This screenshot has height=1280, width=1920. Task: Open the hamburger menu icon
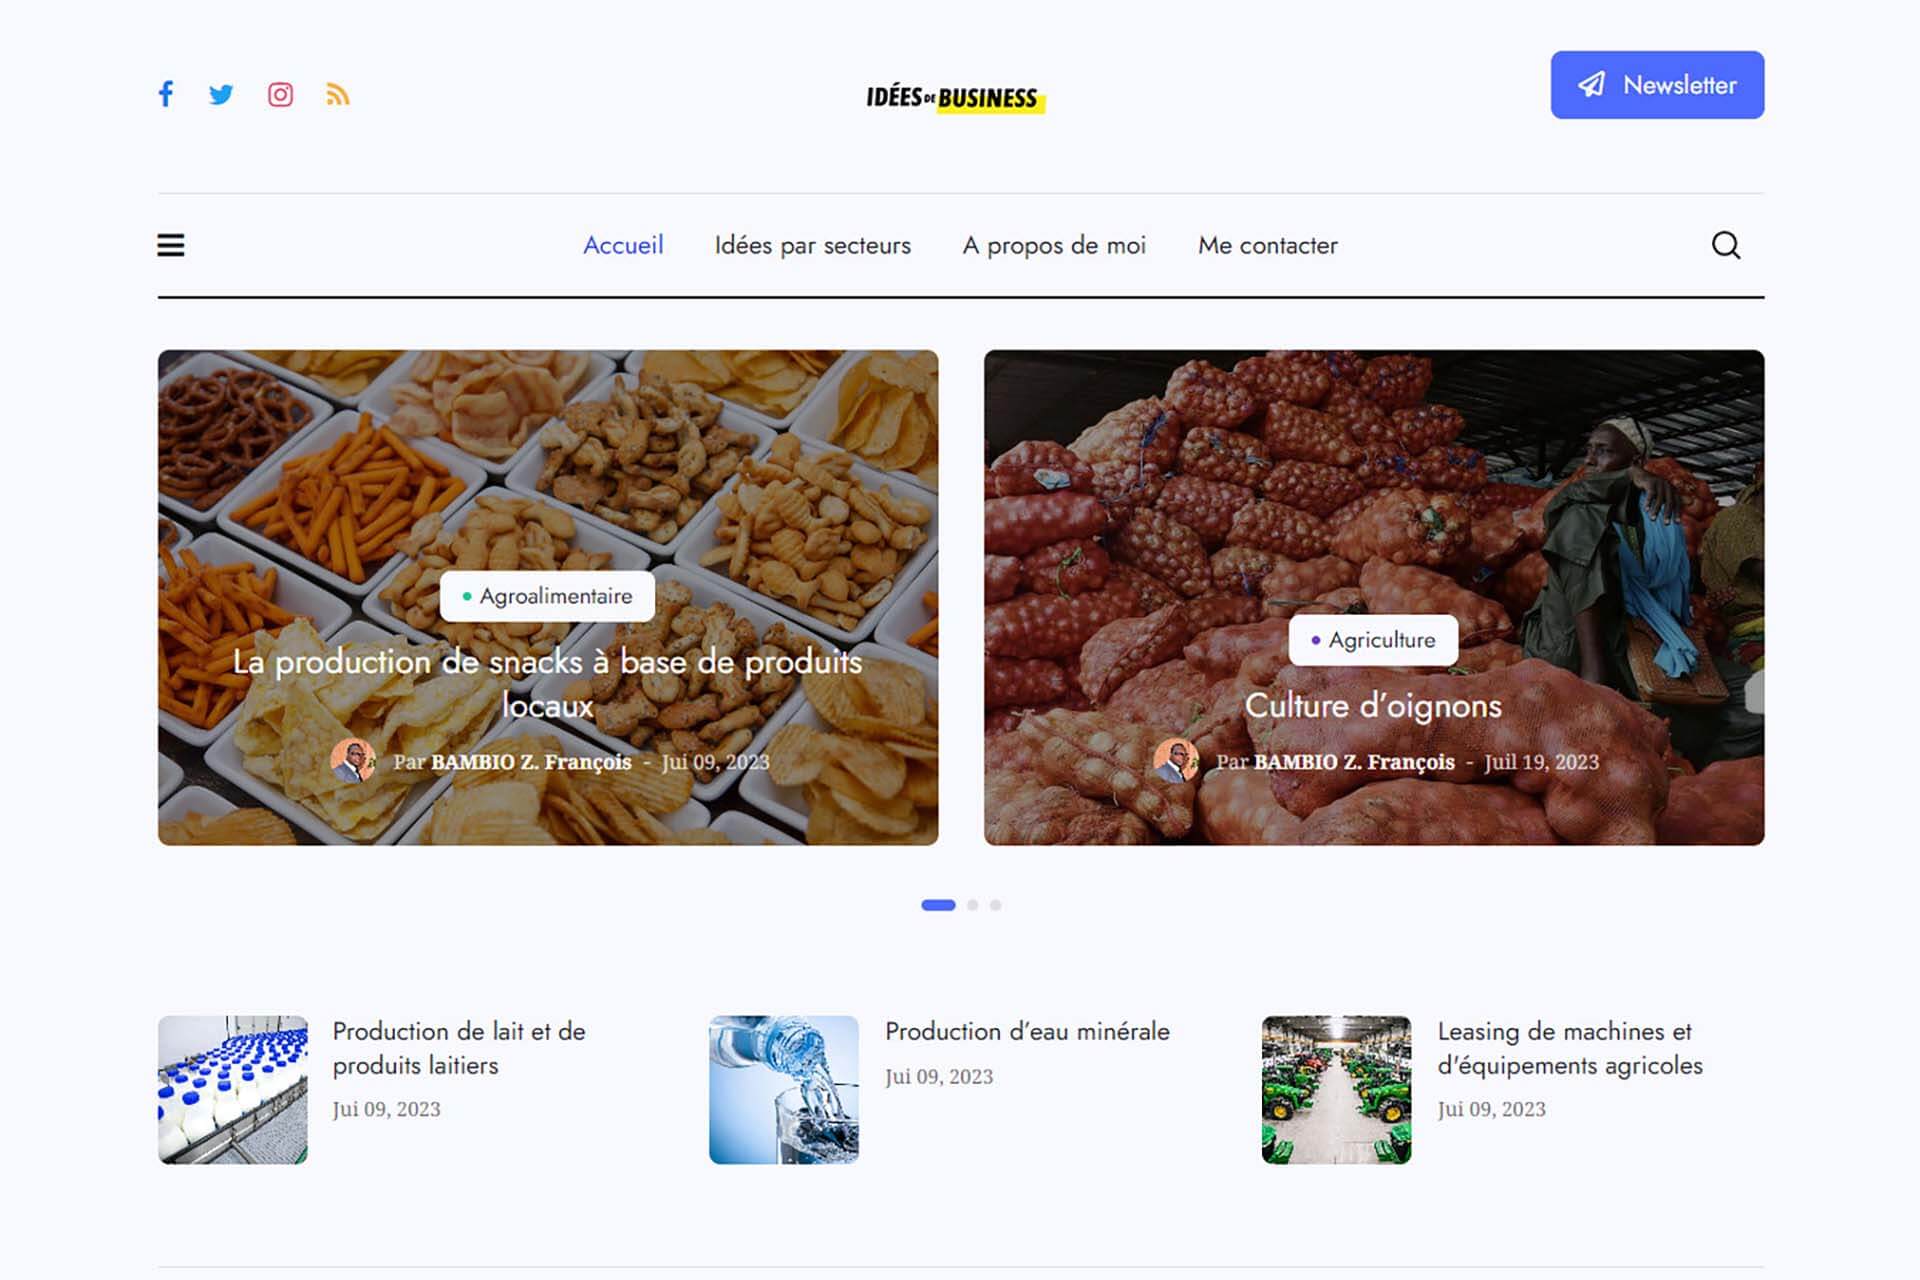pos(171,245)
